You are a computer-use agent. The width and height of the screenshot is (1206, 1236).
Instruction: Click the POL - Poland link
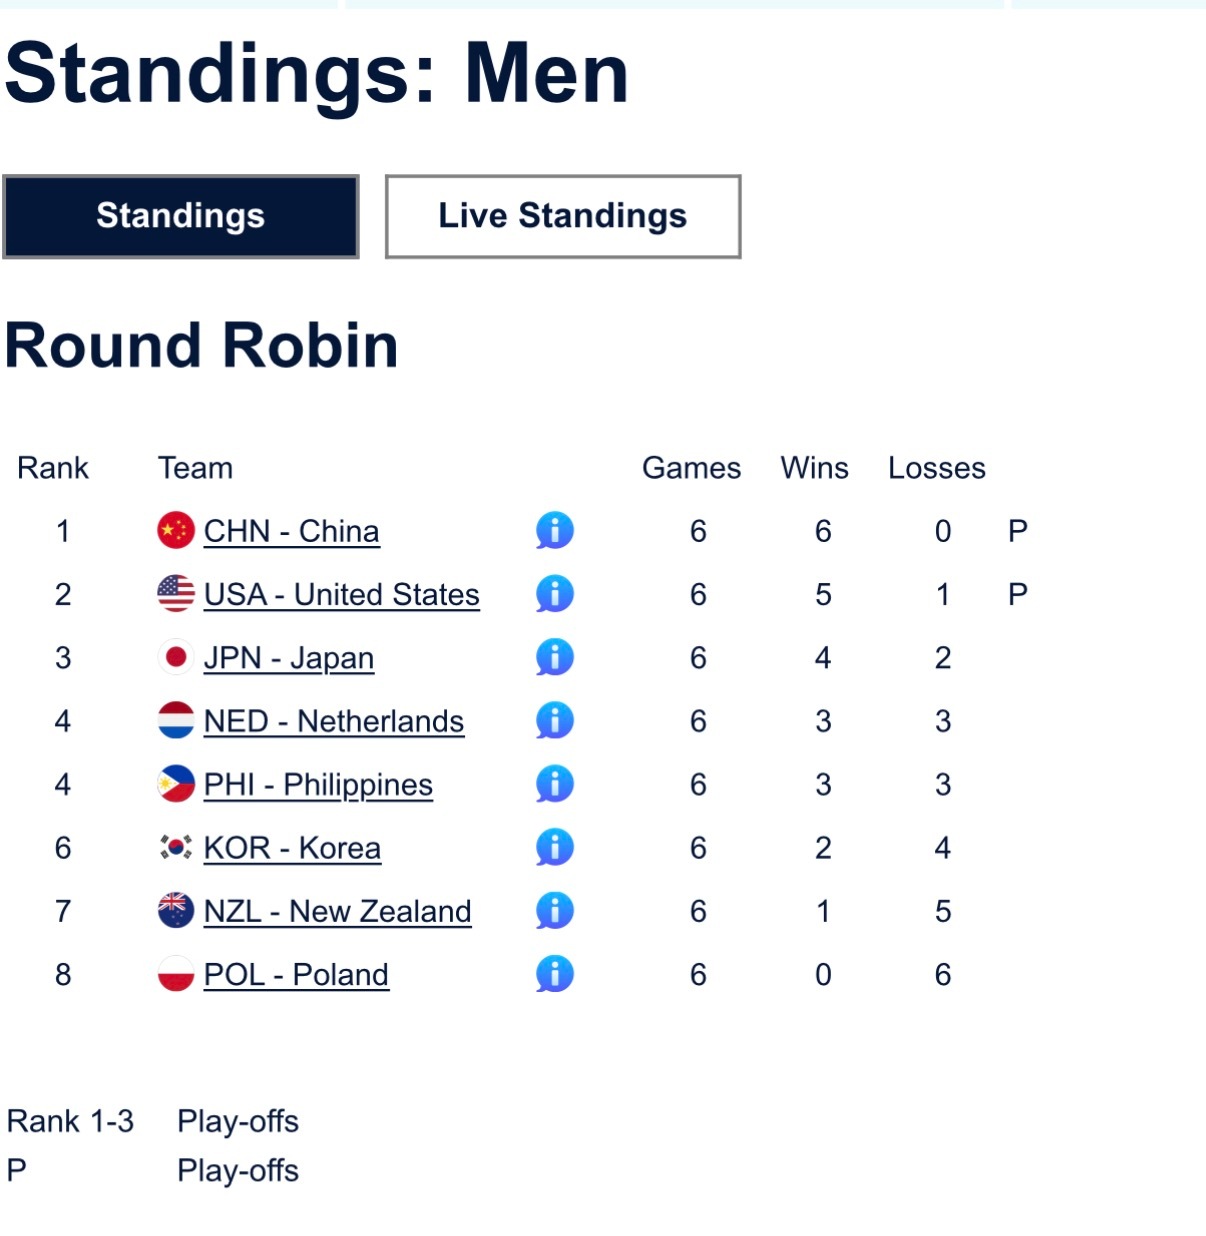point(296,974)
